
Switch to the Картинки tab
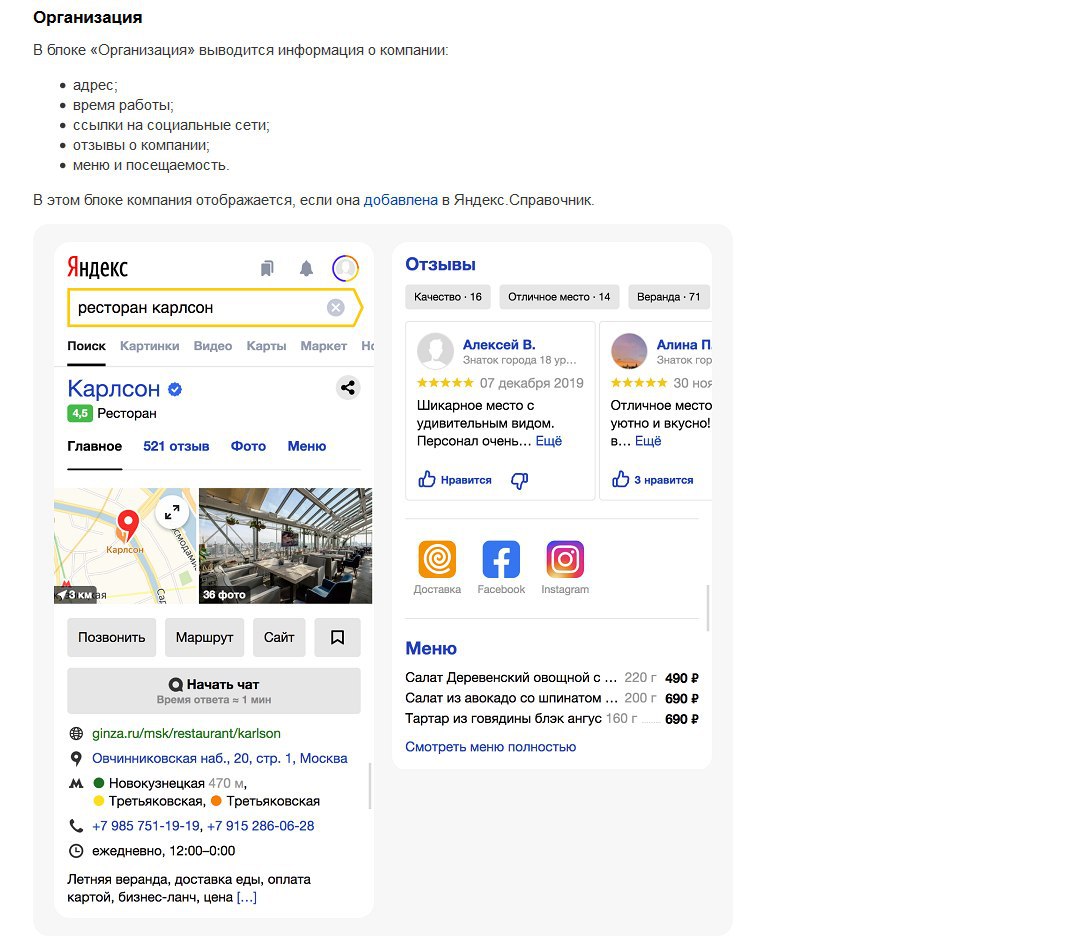click(150, 346)
